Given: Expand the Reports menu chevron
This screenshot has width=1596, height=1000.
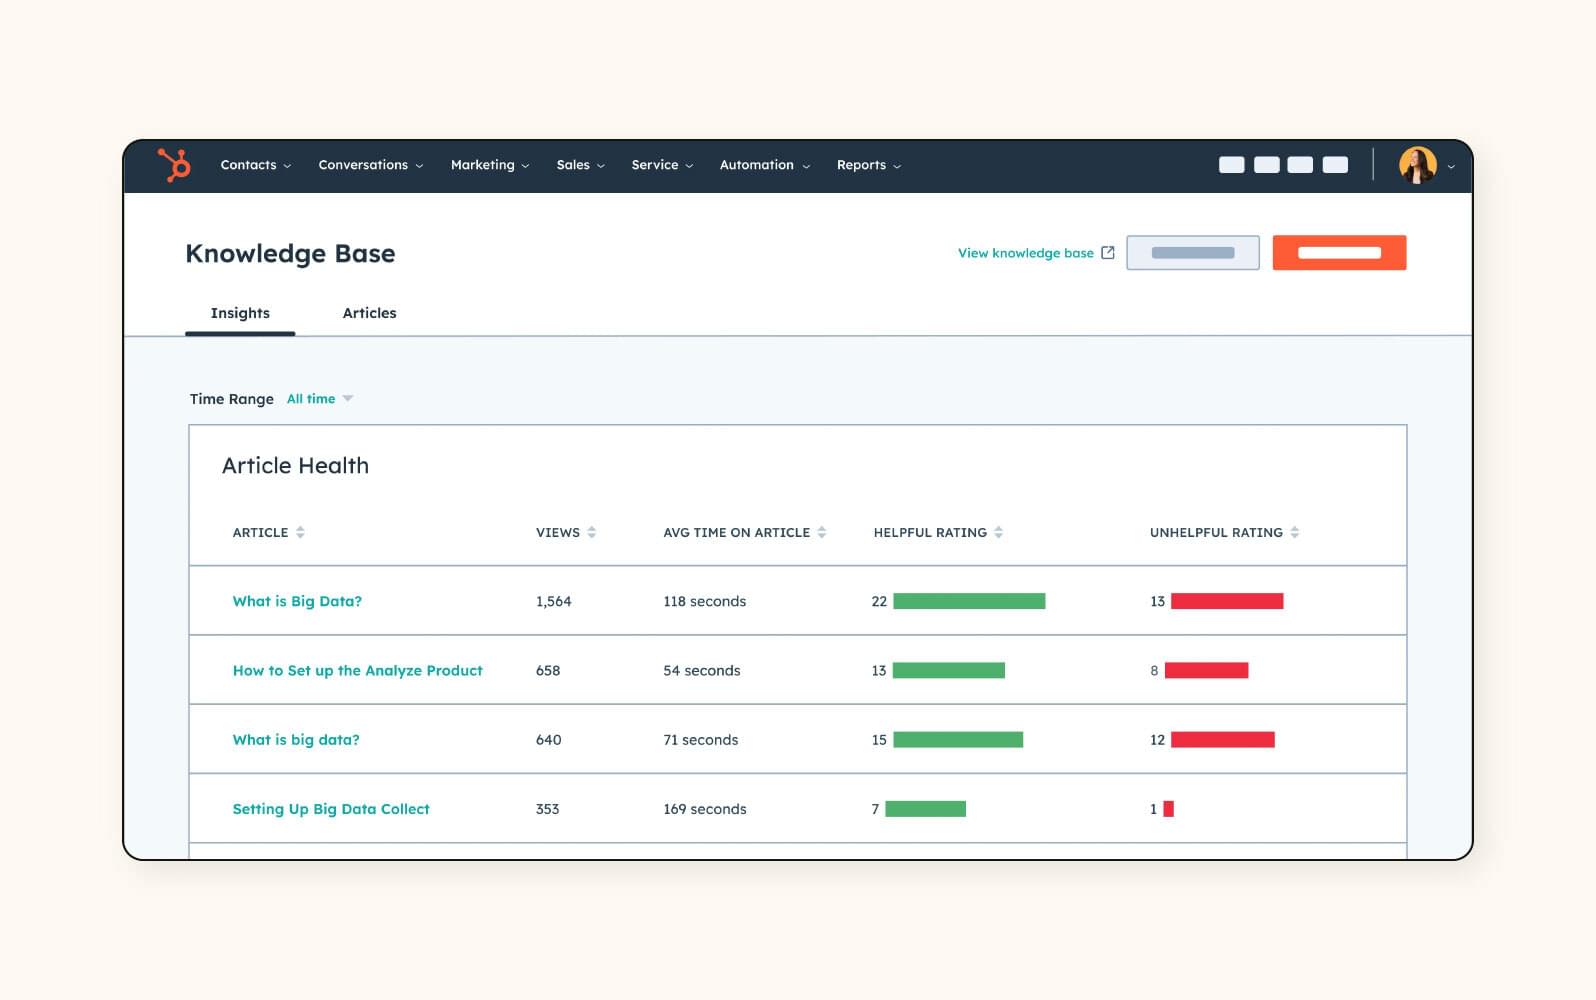Looking at the screenshot, I should coord(897,166).
